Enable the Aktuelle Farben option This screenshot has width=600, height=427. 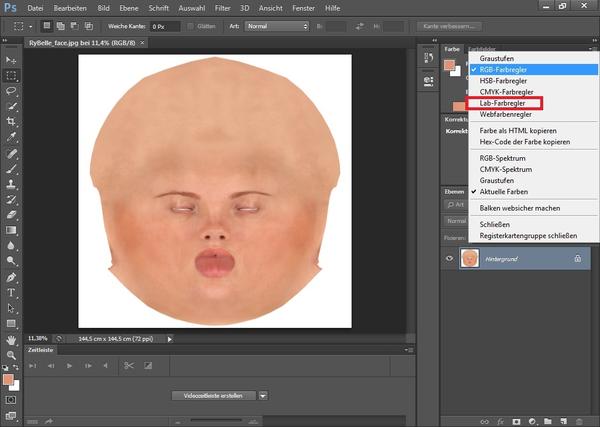(x=505, y=191)
